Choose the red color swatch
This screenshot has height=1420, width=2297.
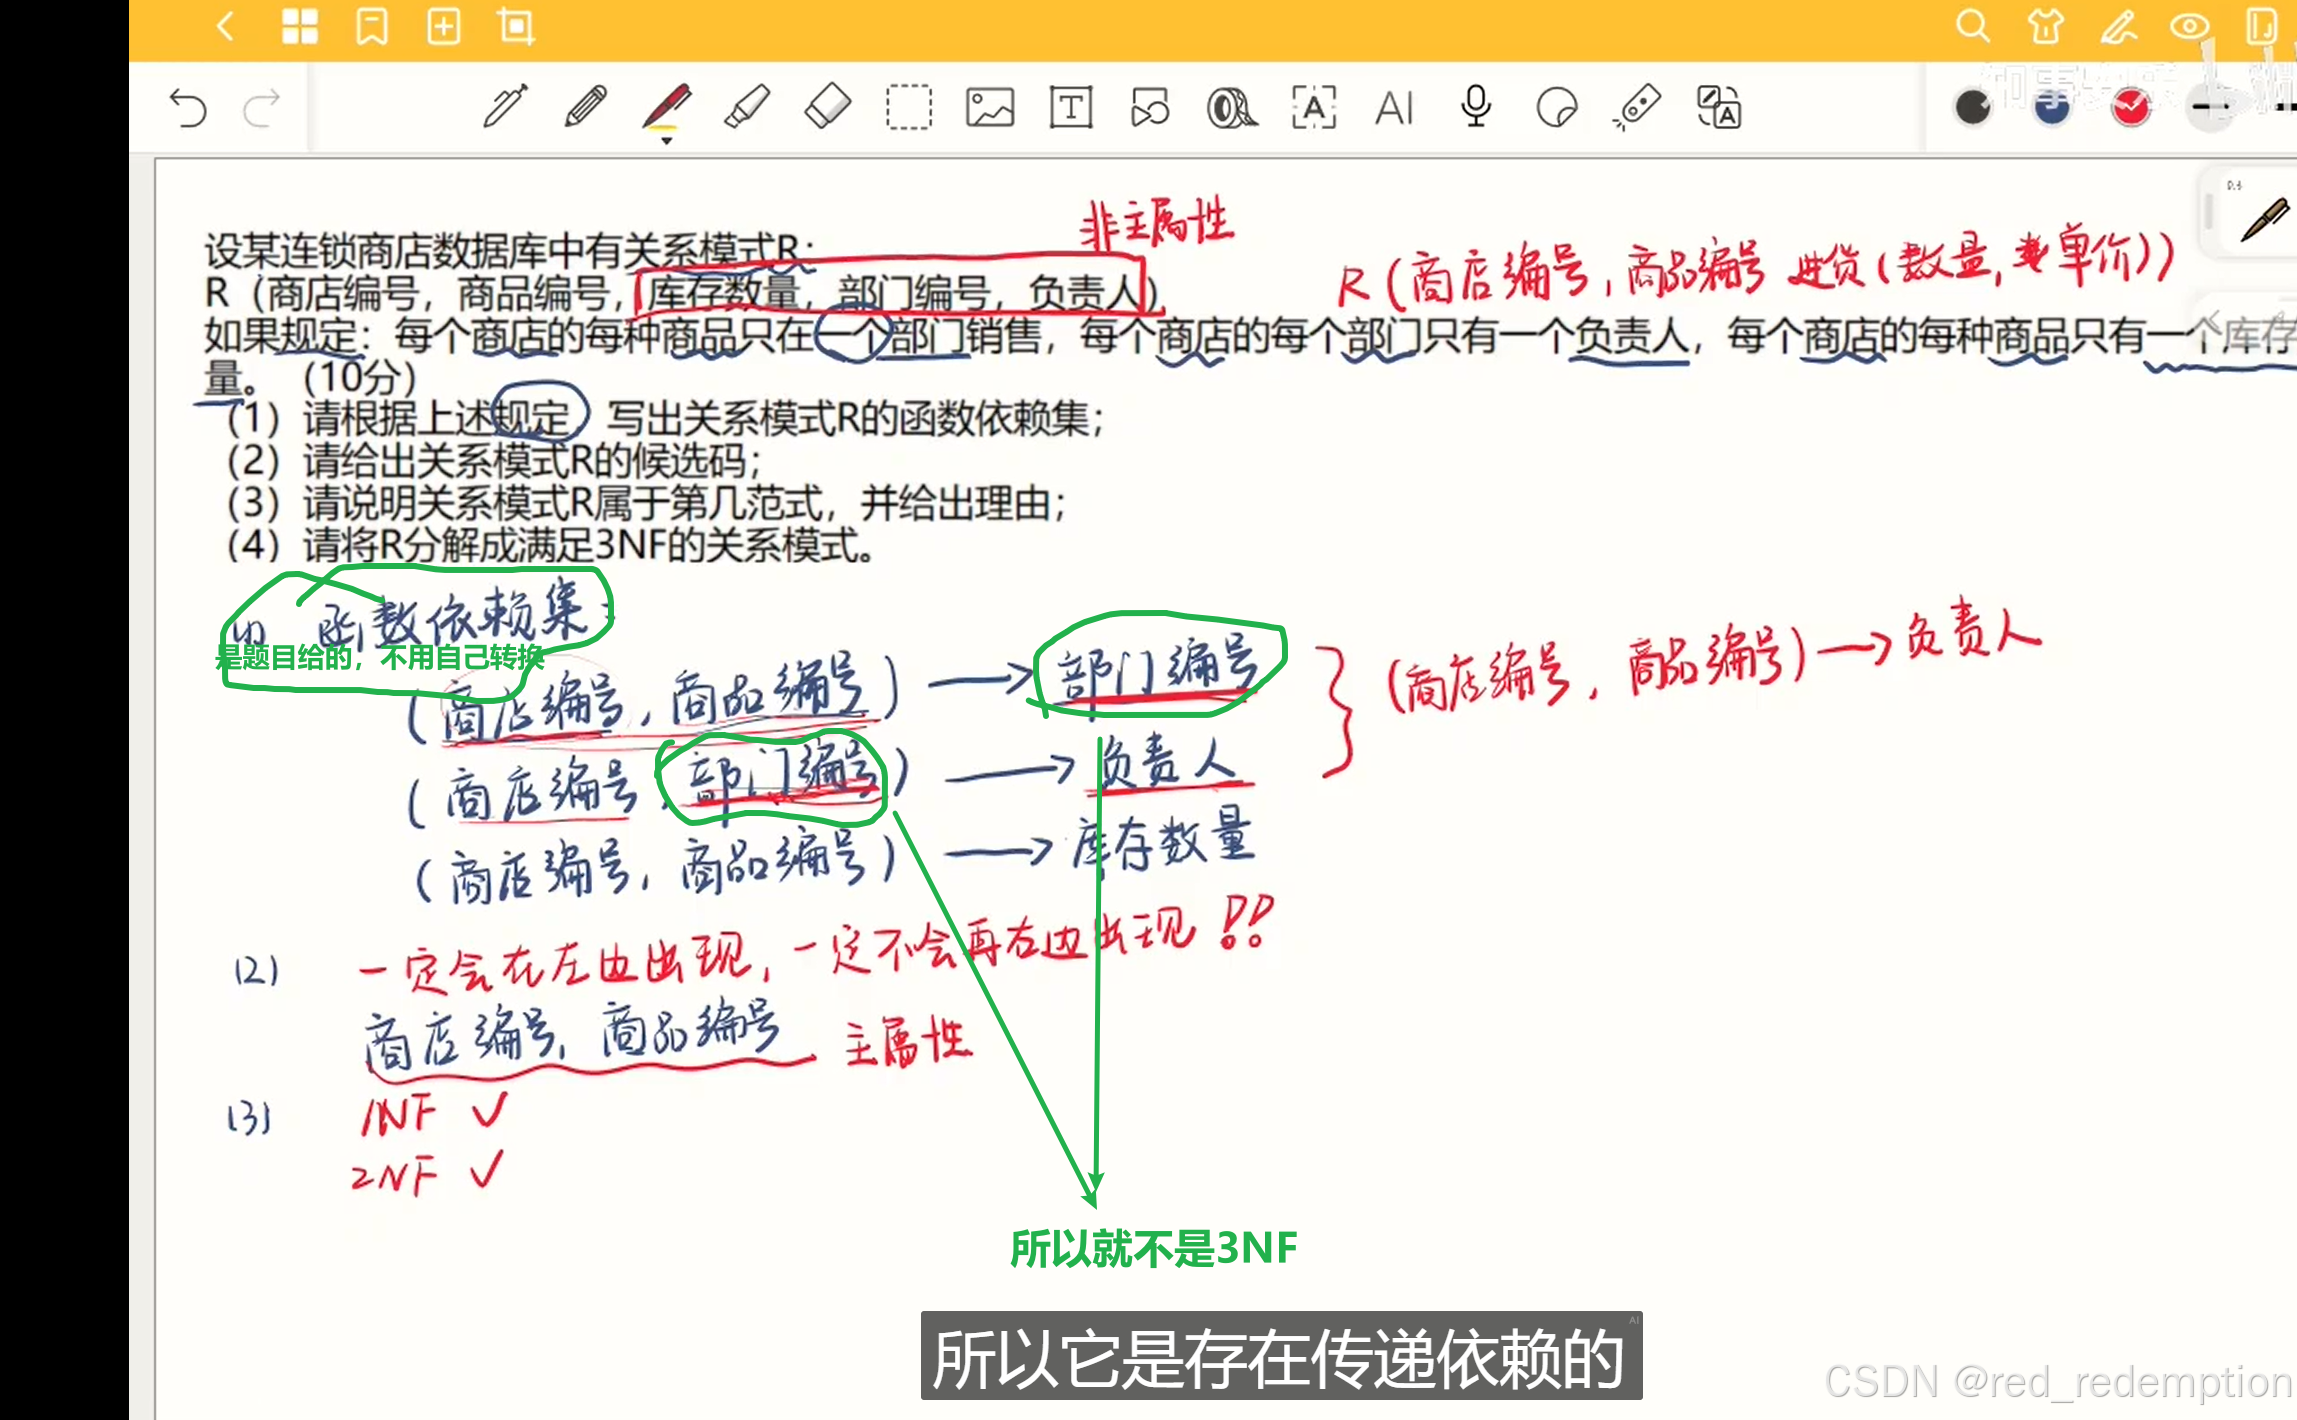click(2131, 107)
